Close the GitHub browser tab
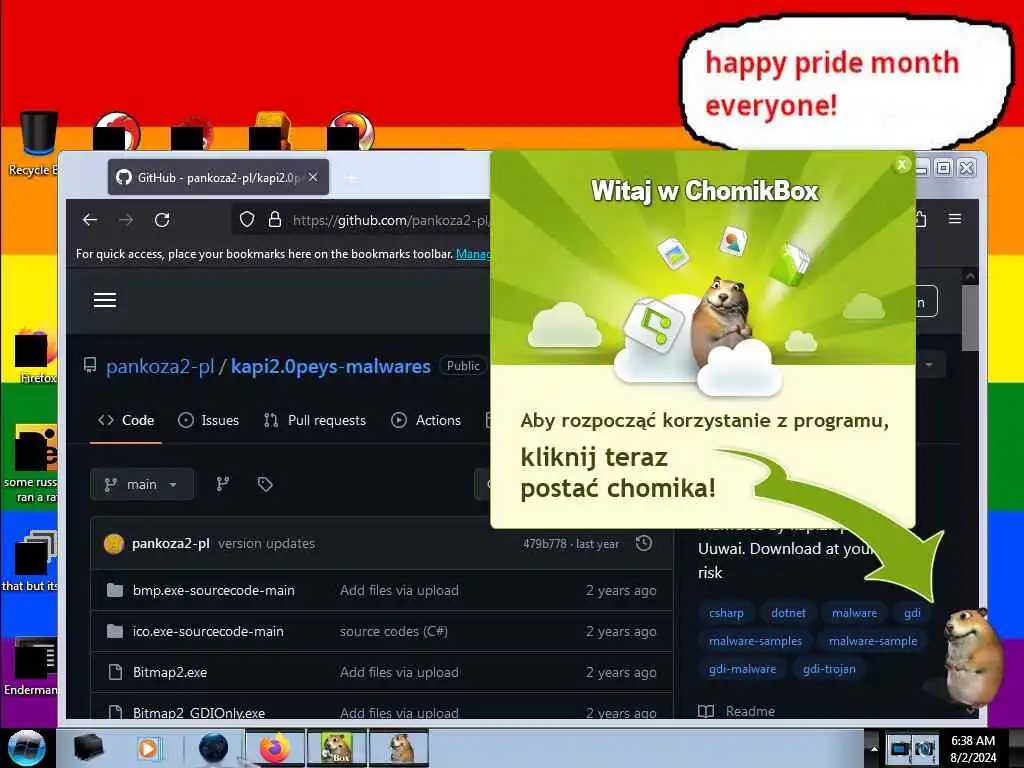The image size is (1024, 768). click(x=313, y=177)
